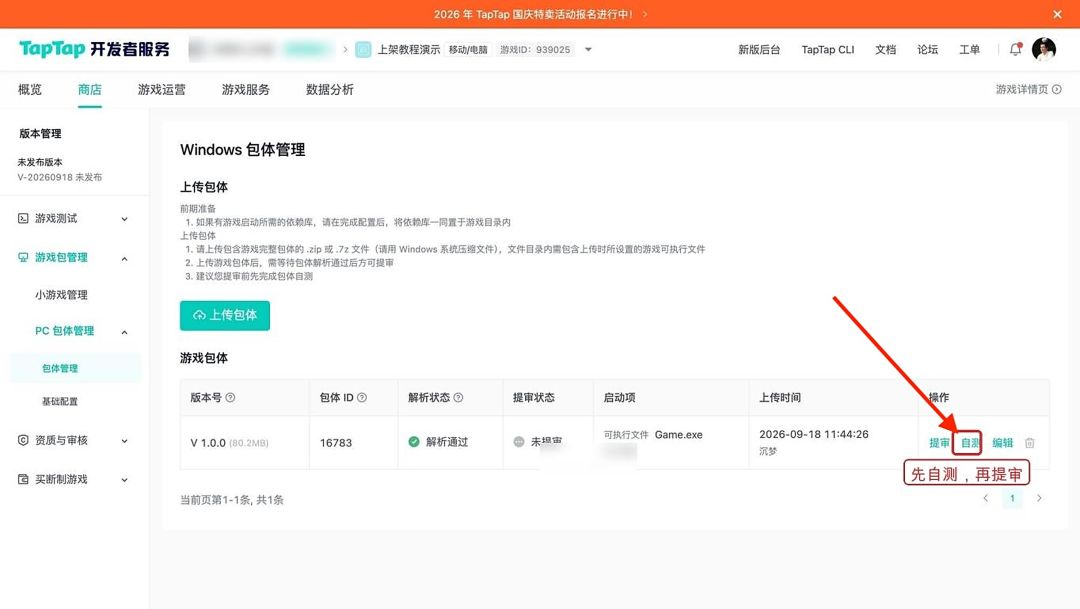The image size is (1080, 609).
Task: Click 自测 for package V 1.0.0
Action: click(x=970, y=443)
